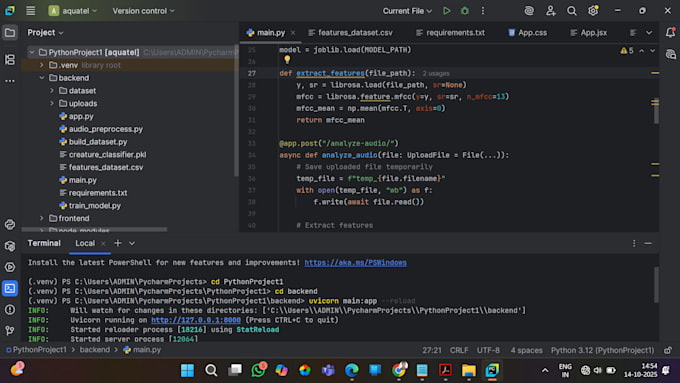
Task: Hide the Terminal panel
Action: pyautogui.click(x=648, y=243)
